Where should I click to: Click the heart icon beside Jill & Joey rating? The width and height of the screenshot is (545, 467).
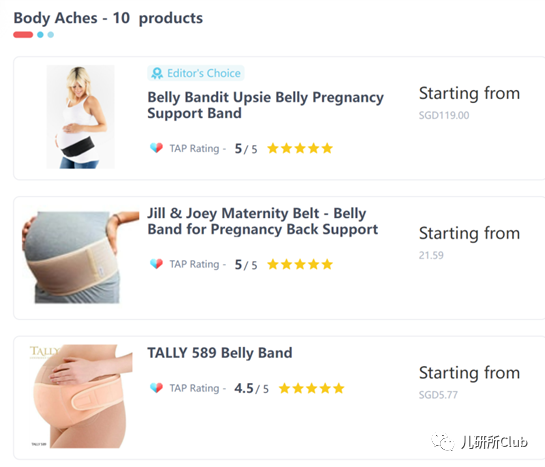[156, 264]
